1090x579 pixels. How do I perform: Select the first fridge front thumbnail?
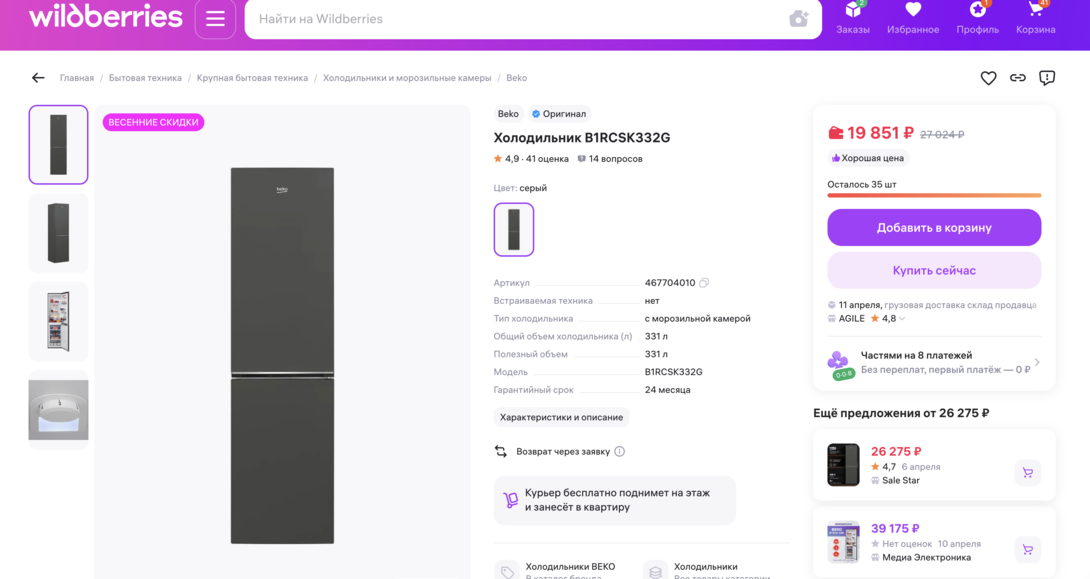tap(58, 145)
